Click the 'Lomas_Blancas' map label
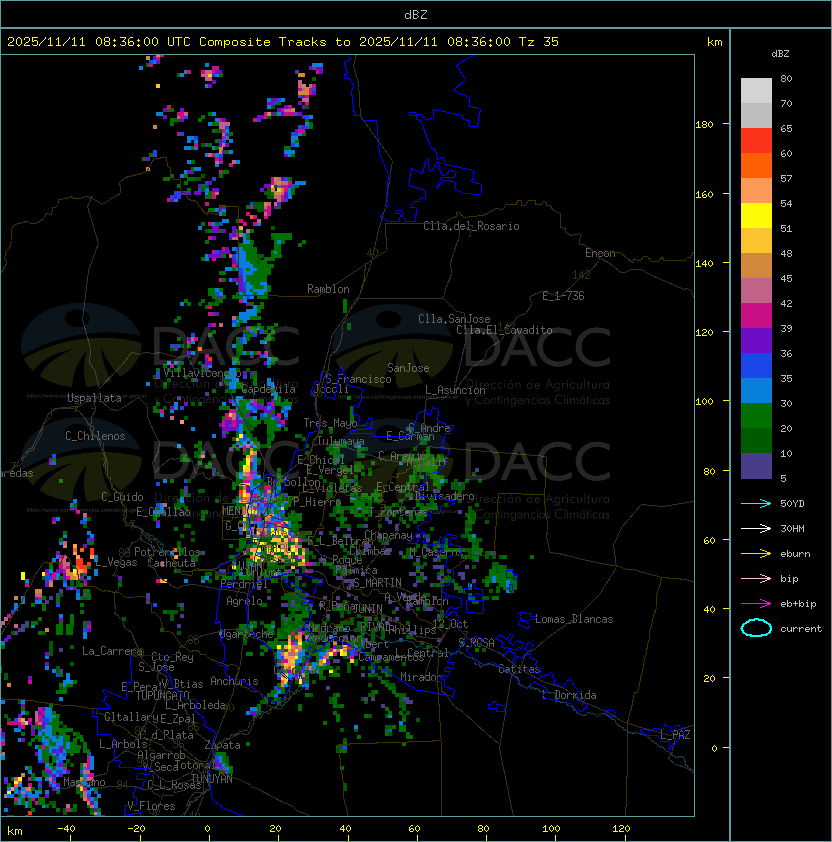Viewport: 832px width, 842px height. (574, 619)
